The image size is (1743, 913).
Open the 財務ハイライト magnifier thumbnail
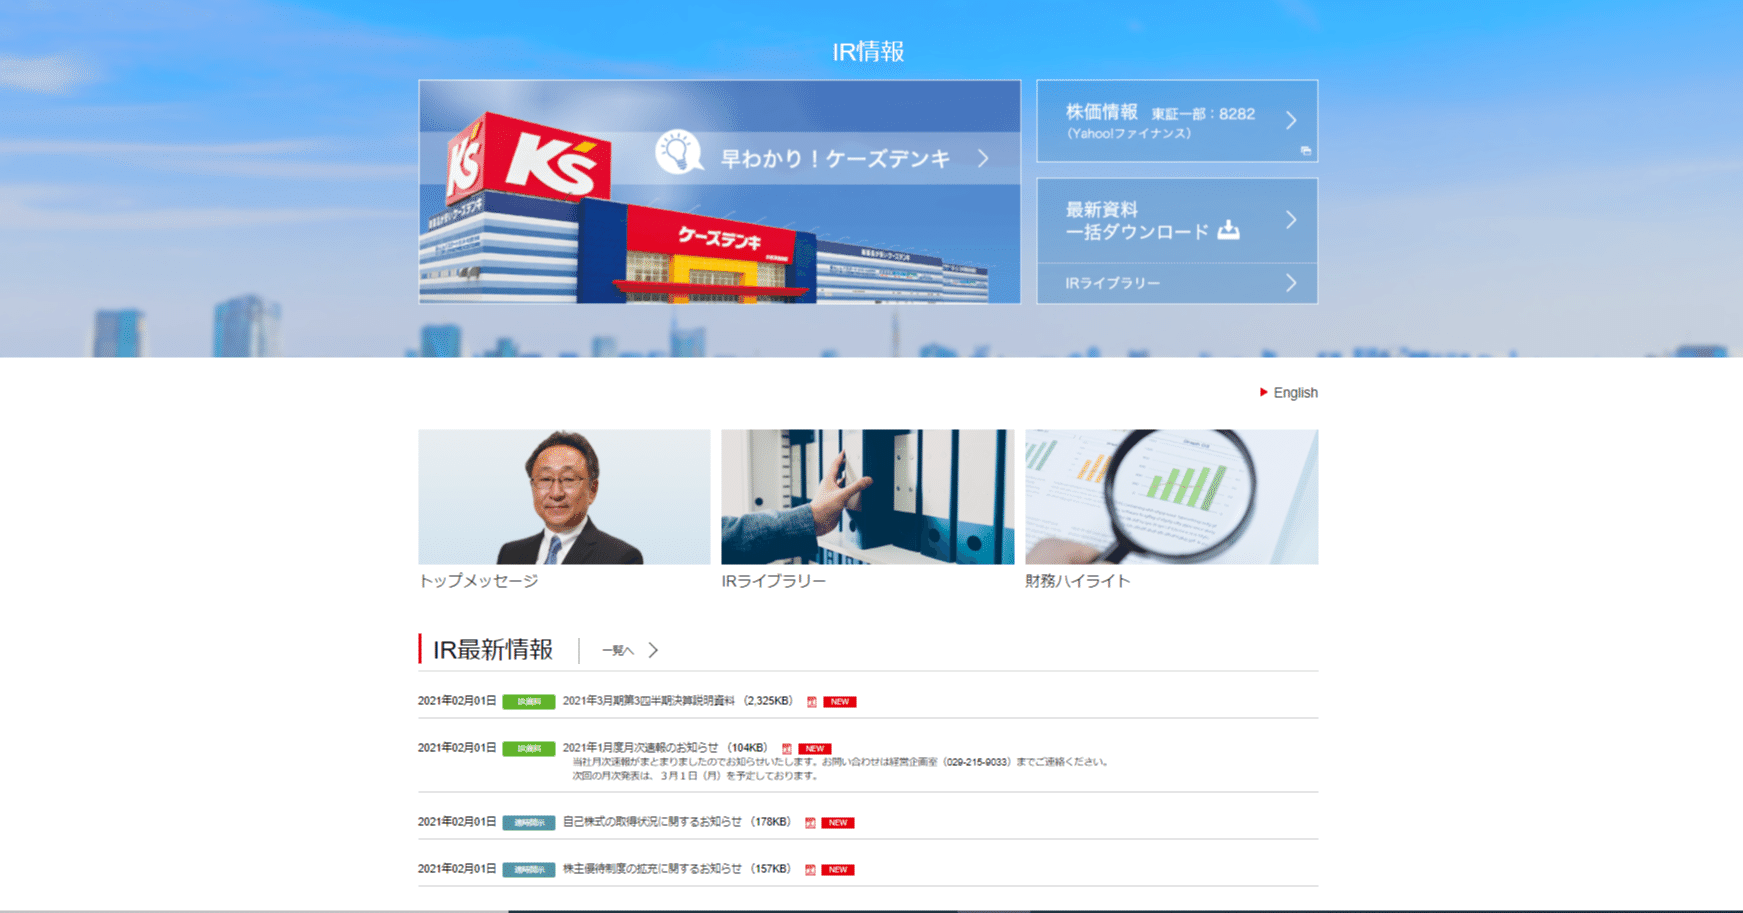pyautogui.click(x=1171, y=497)
